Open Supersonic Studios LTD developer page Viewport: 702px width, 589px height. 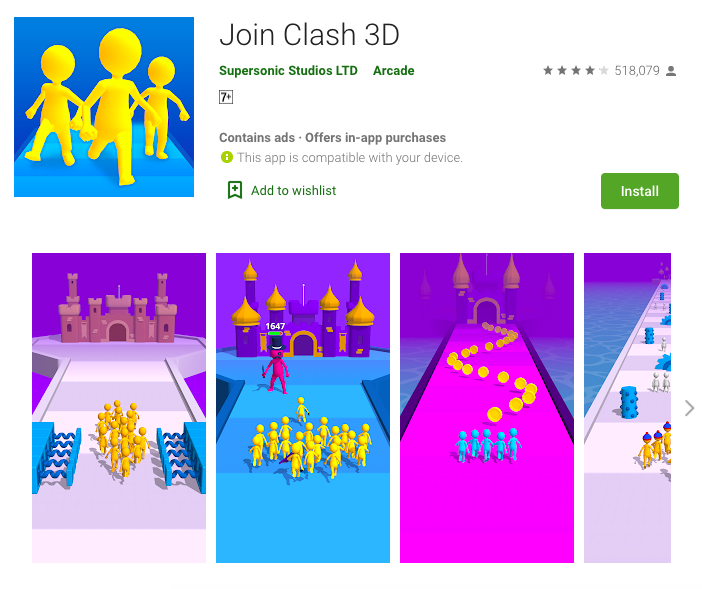[x=288, y=71]
